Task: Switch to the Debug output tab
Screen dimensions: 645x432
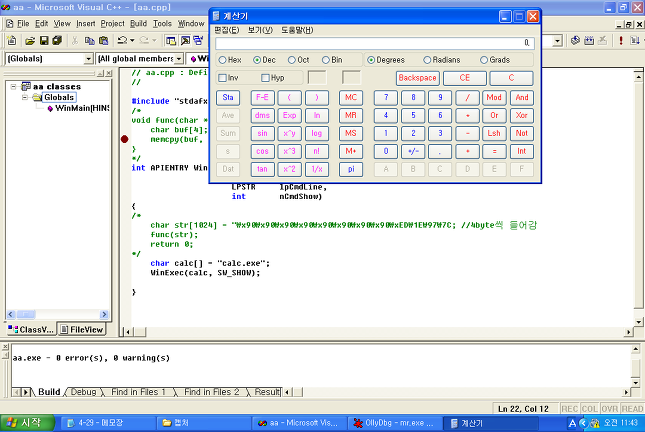Action: (83, 392)
